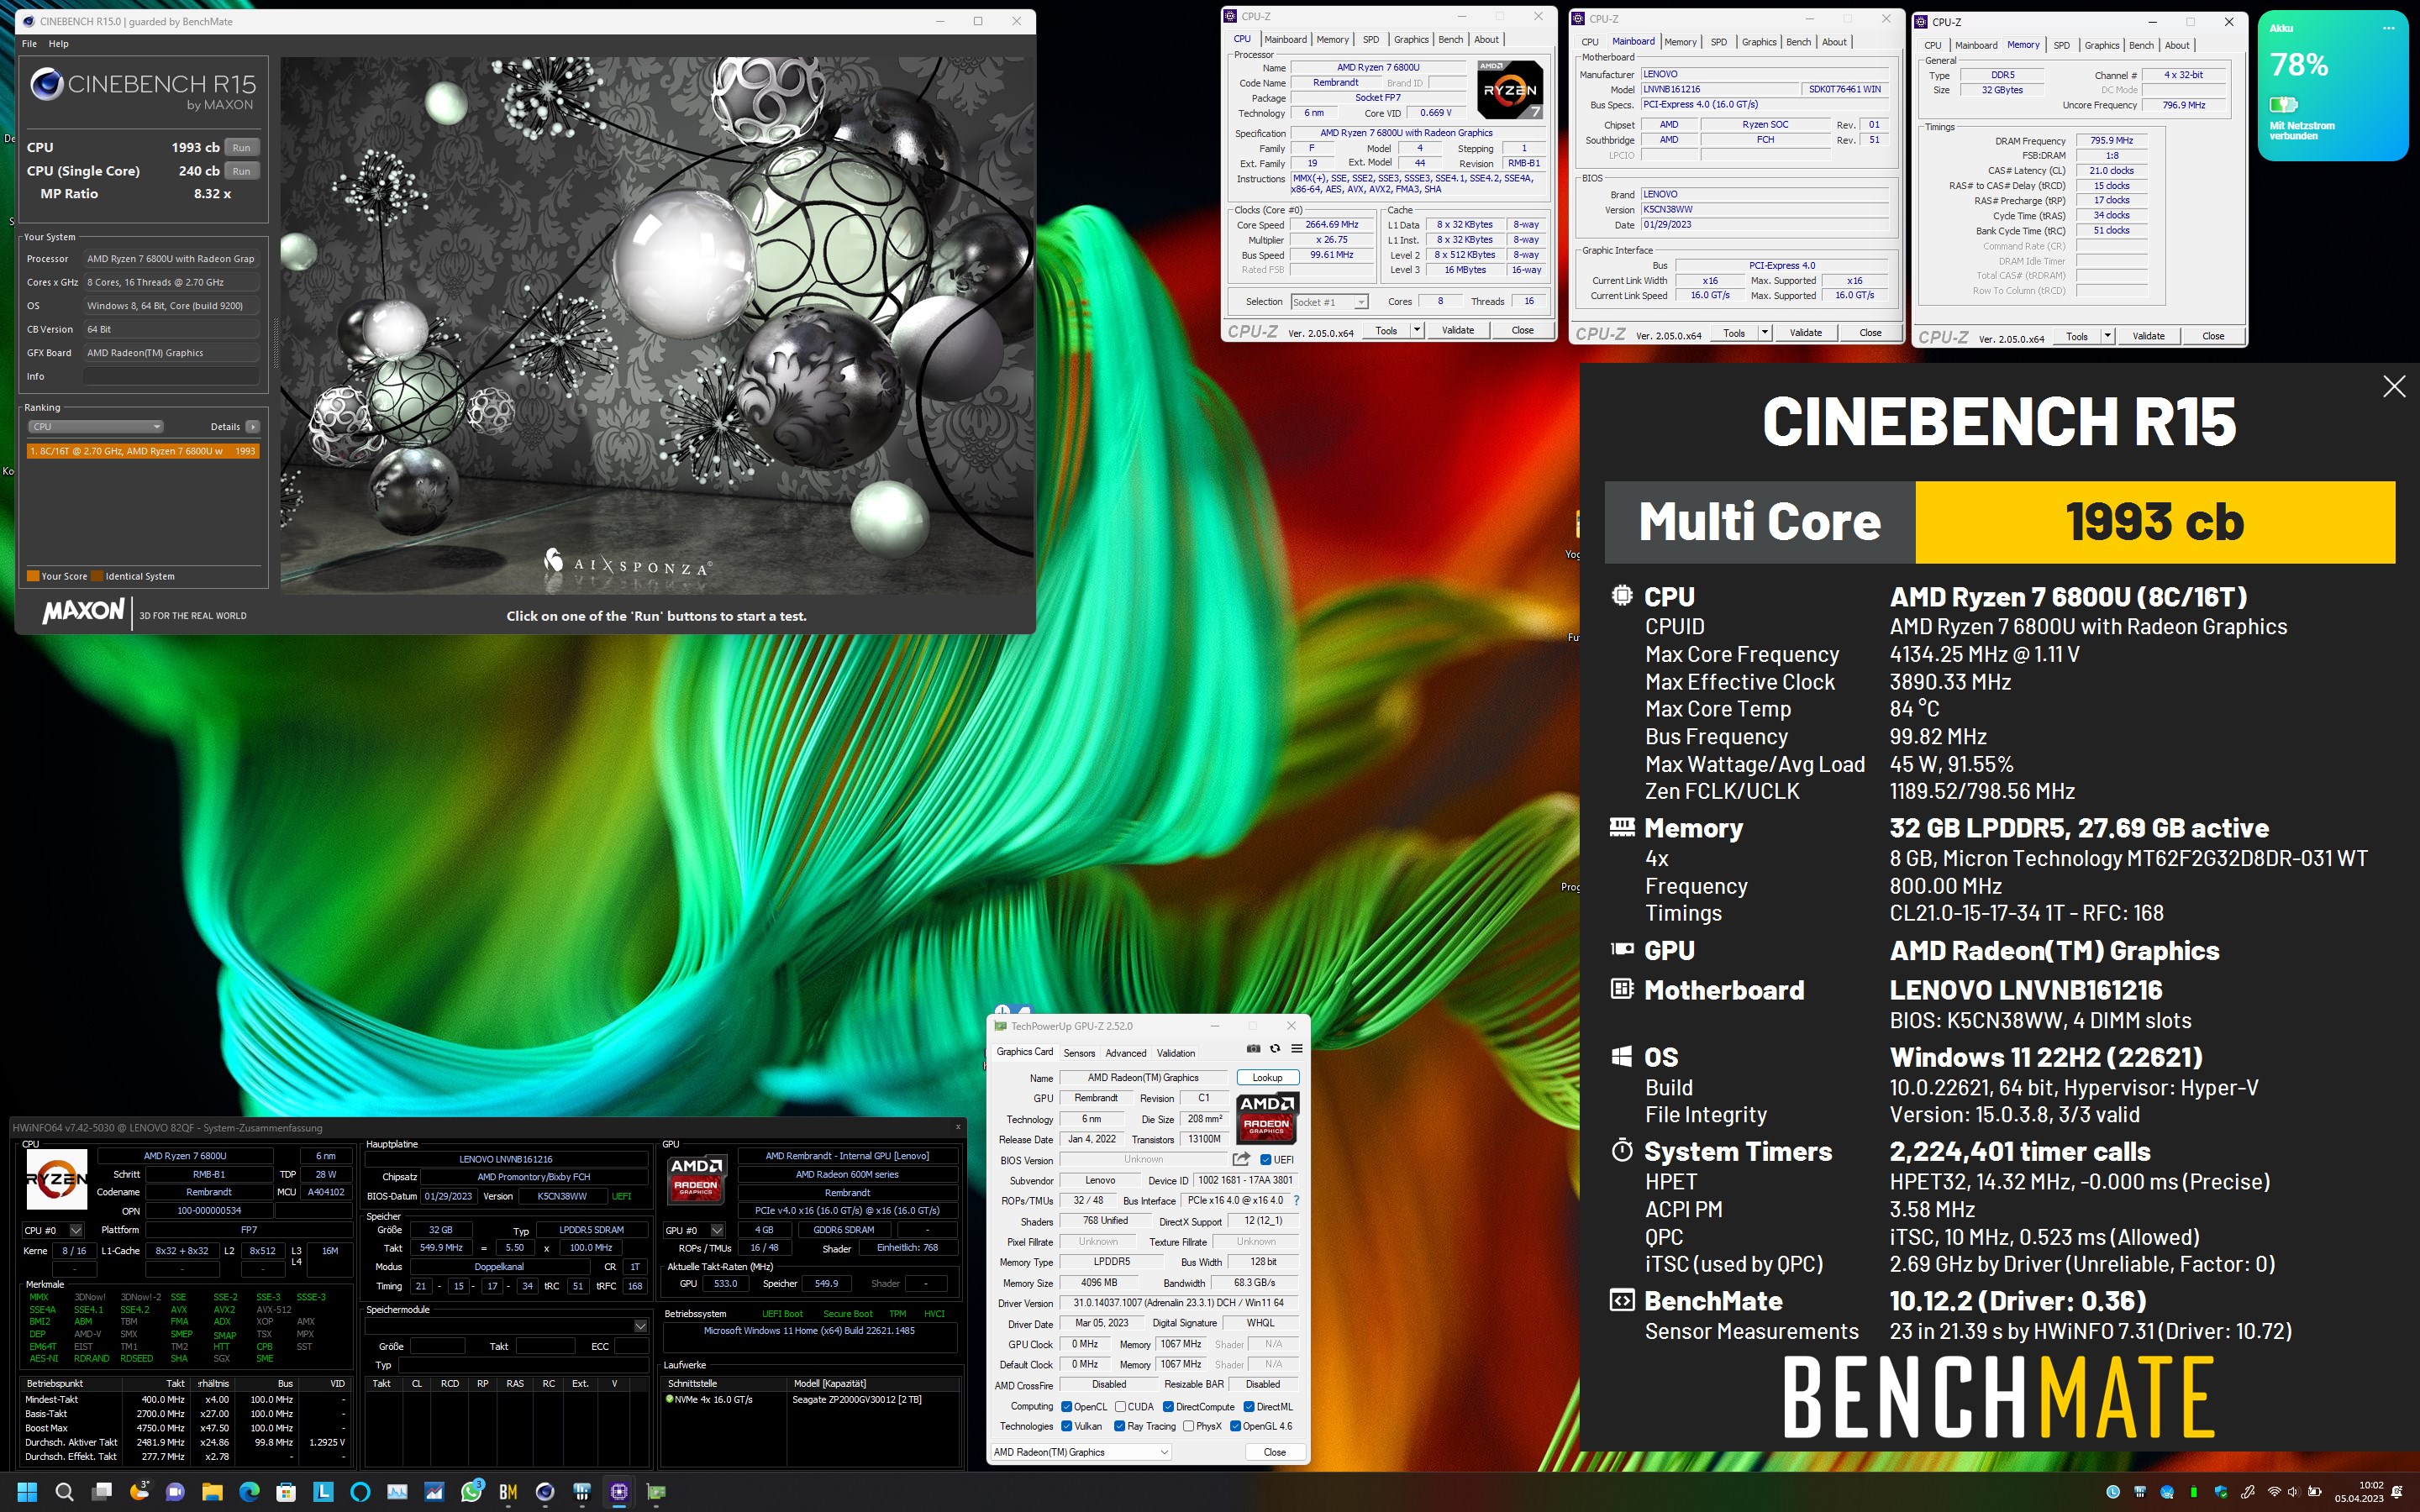Toggle the PhysX checkbox
The image size is (2420, 1512).
pos(1189,1426)
